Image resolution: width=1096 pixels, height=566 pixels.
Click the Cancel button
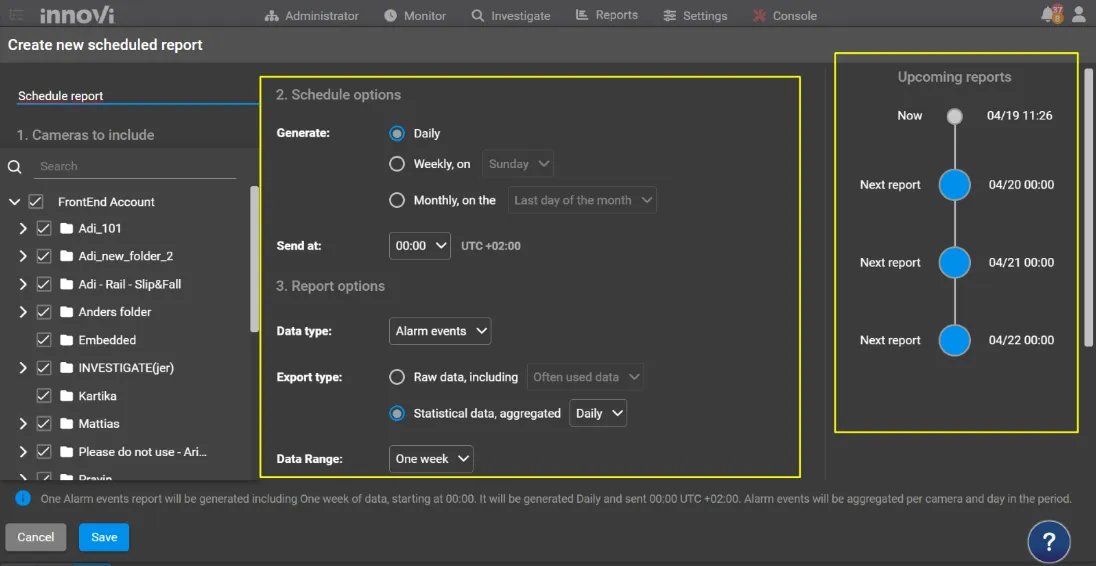[x=36, y=537]
